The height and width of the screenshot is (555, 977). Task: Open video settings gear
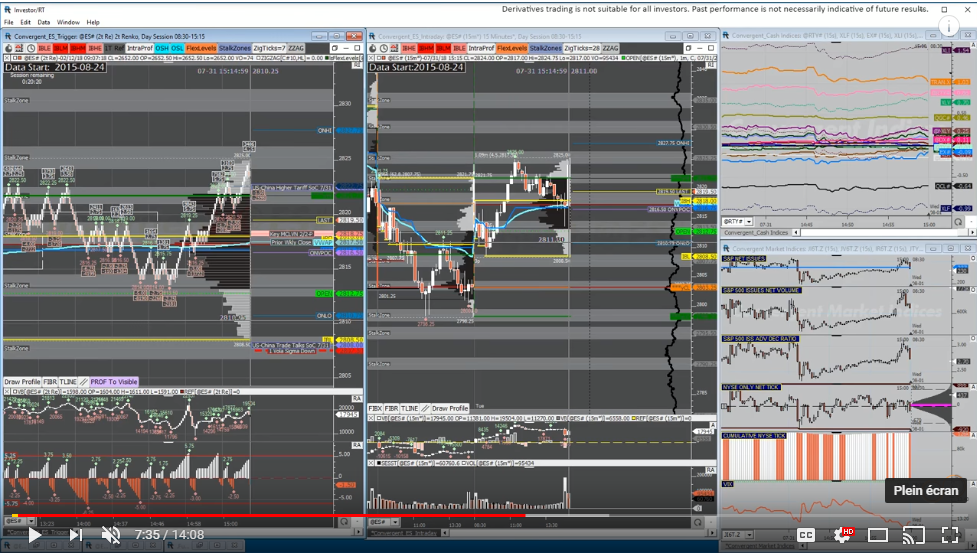click(x=844, y=534)
